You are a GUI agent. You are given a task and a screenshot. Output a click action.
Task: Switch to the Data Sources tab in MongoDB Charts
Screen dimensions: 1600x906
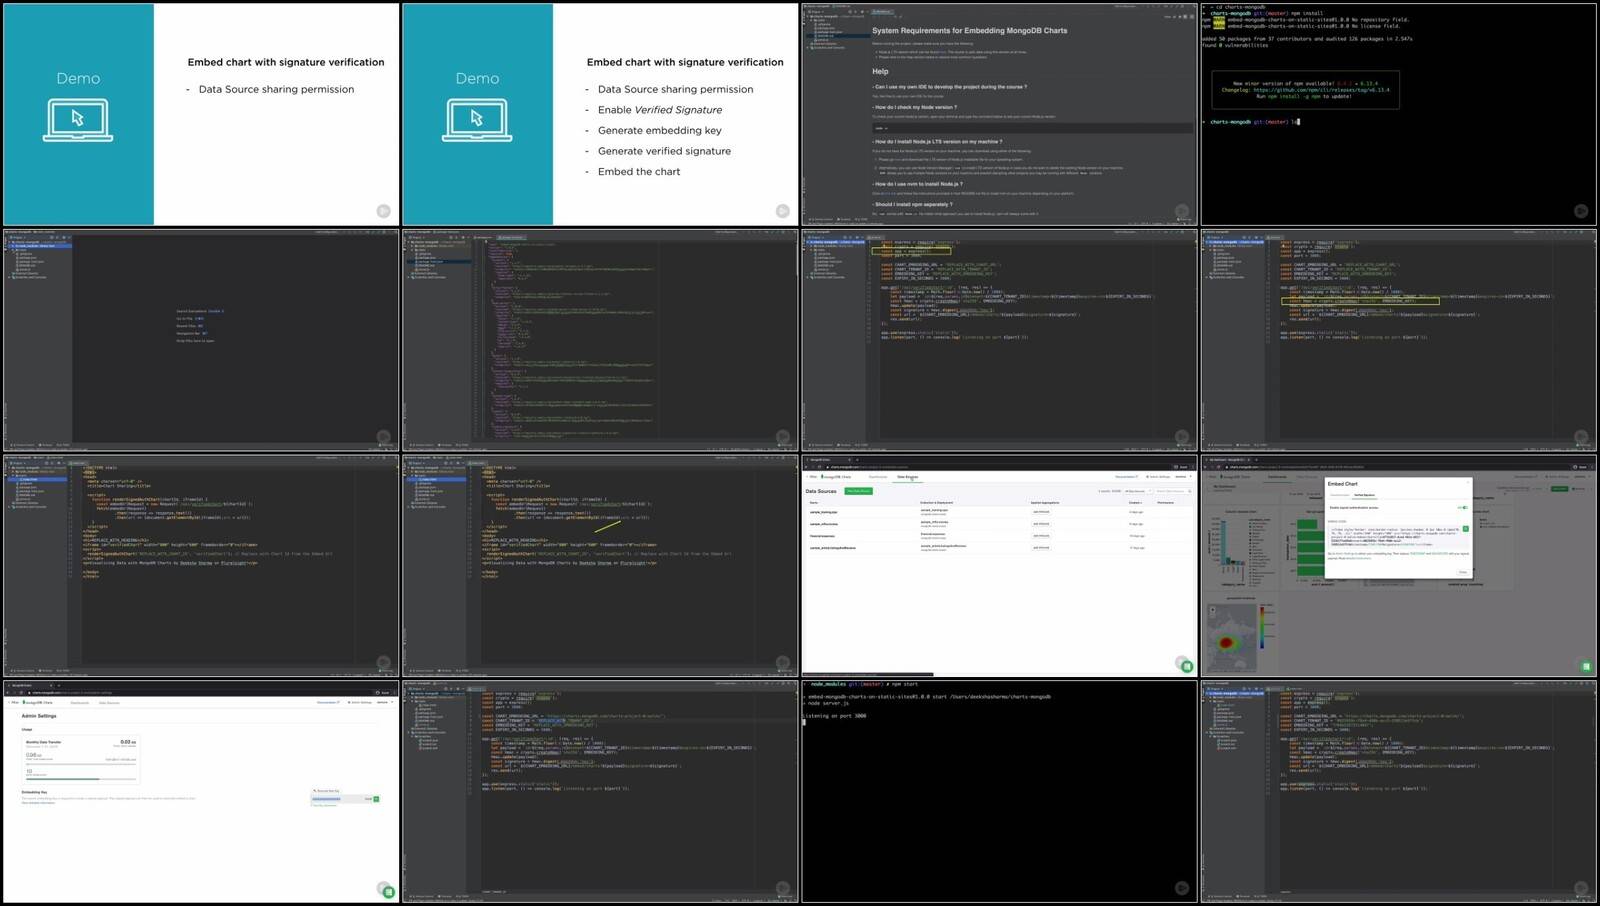click(907, 477)
